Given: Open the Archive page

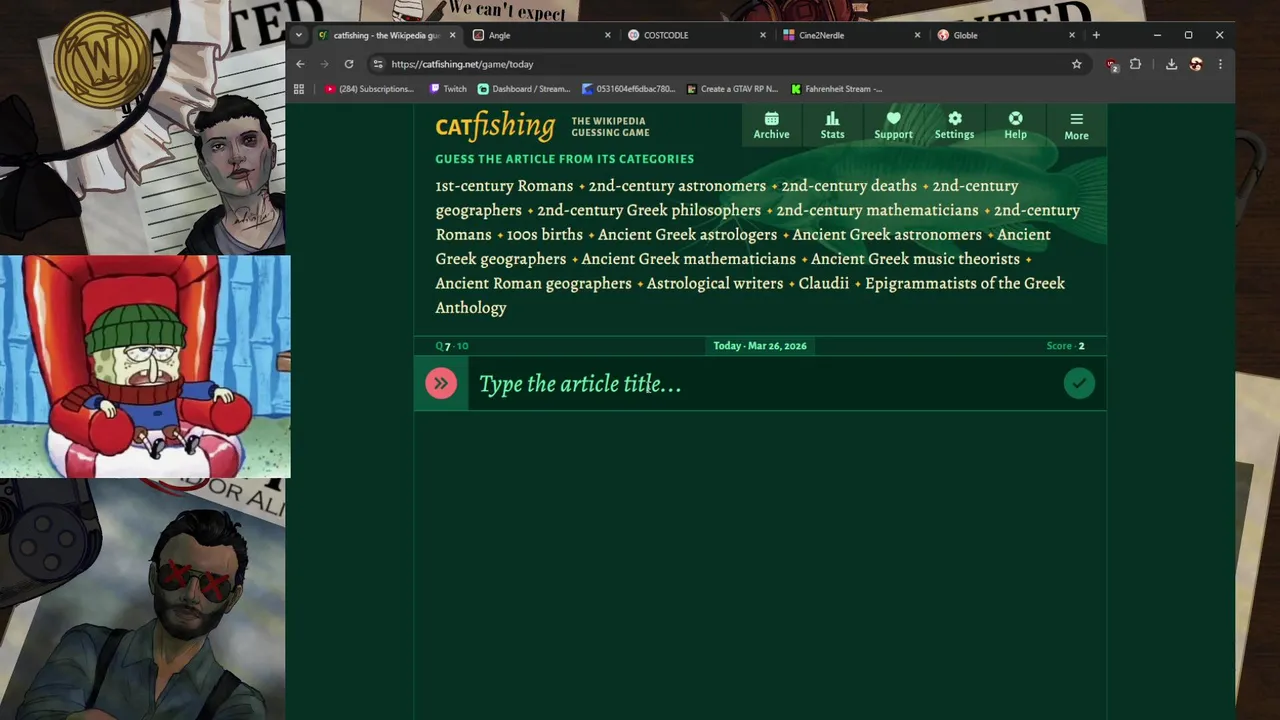Looking at the screenshot, I should pos(771,126).
